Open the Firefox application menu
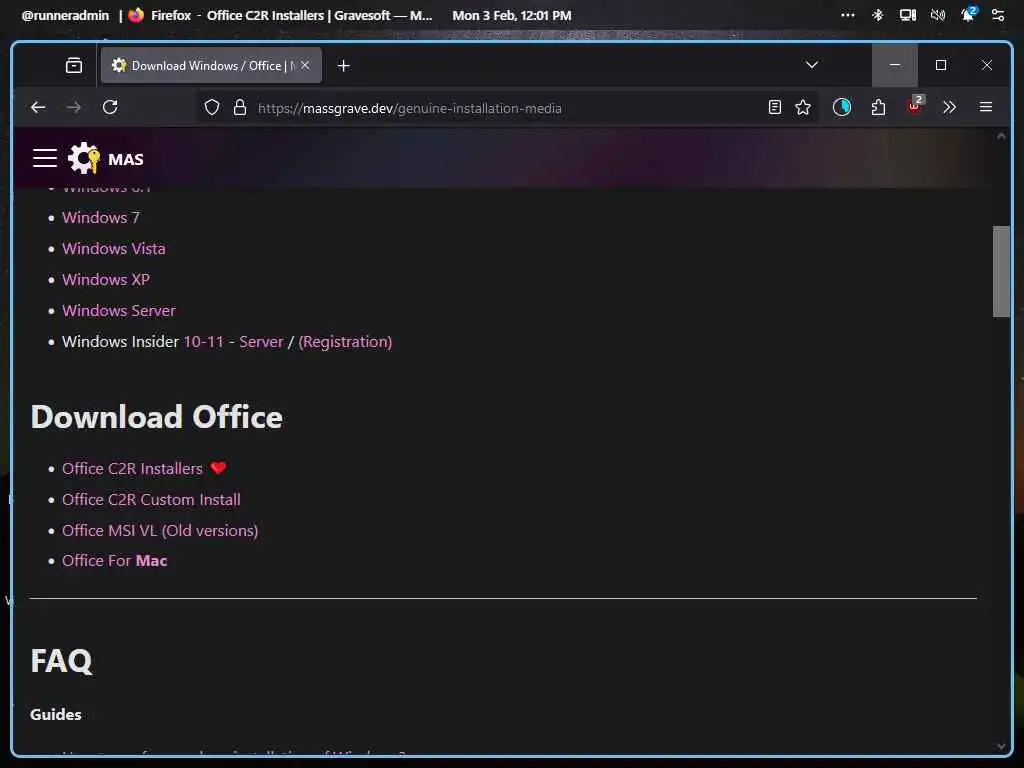Screen dimensions: 1024x768 click(x=986, y=107)
